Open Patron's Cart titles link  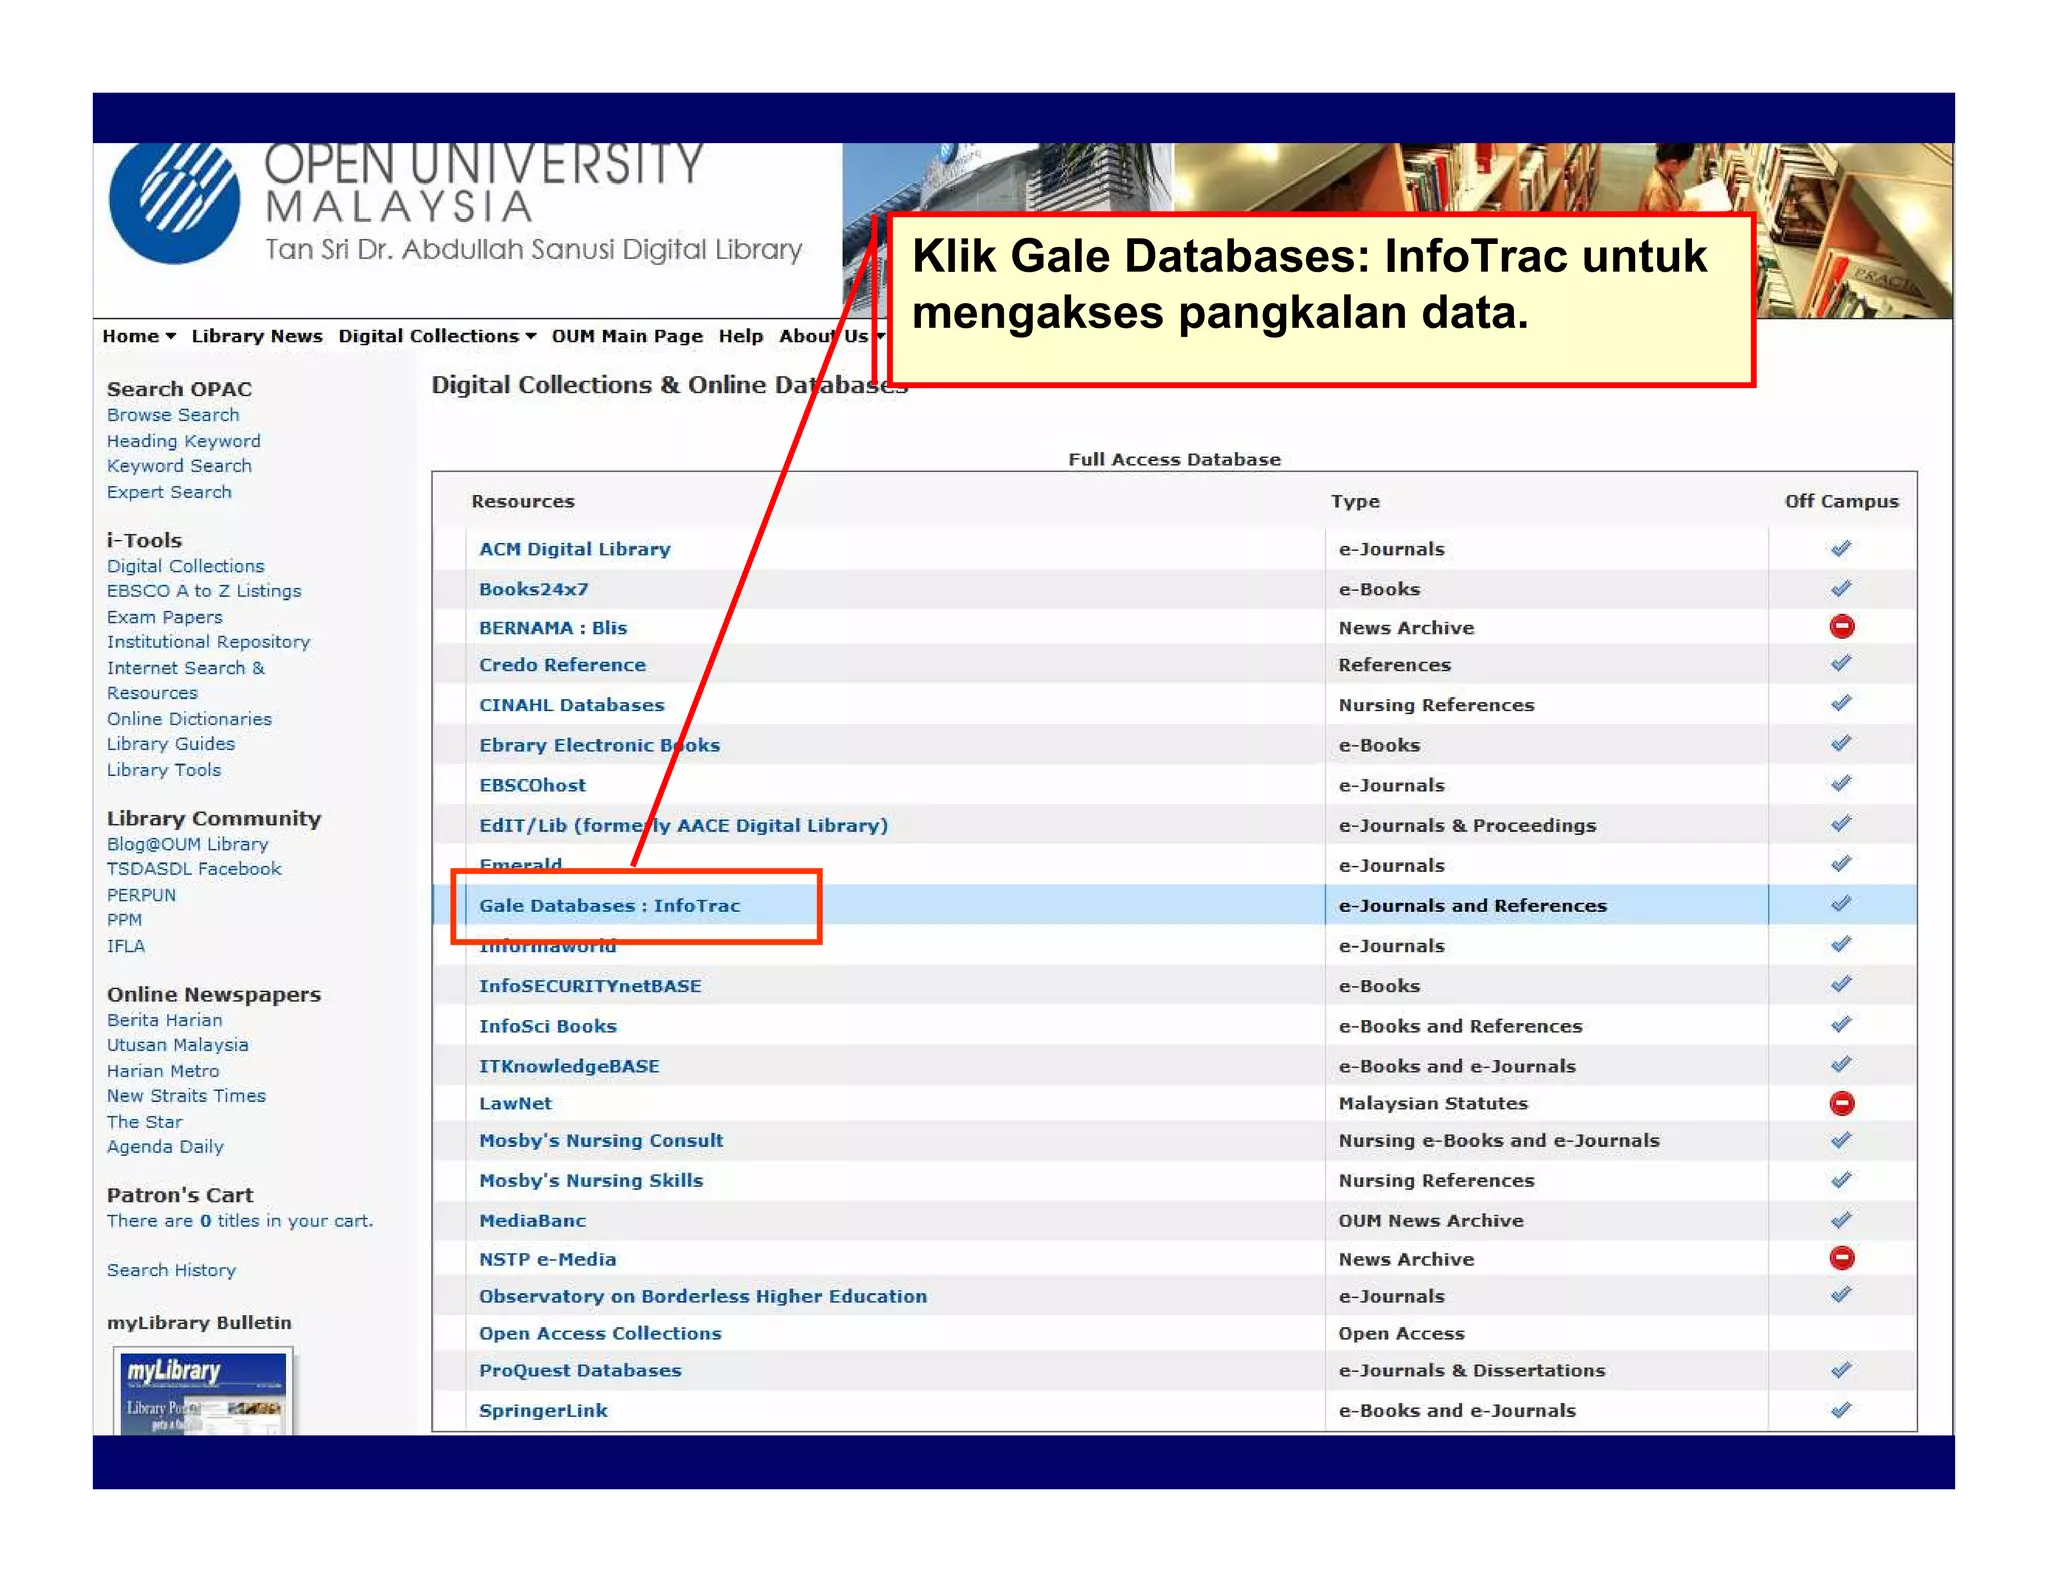pyautogui.click(x=239, y=1221)
